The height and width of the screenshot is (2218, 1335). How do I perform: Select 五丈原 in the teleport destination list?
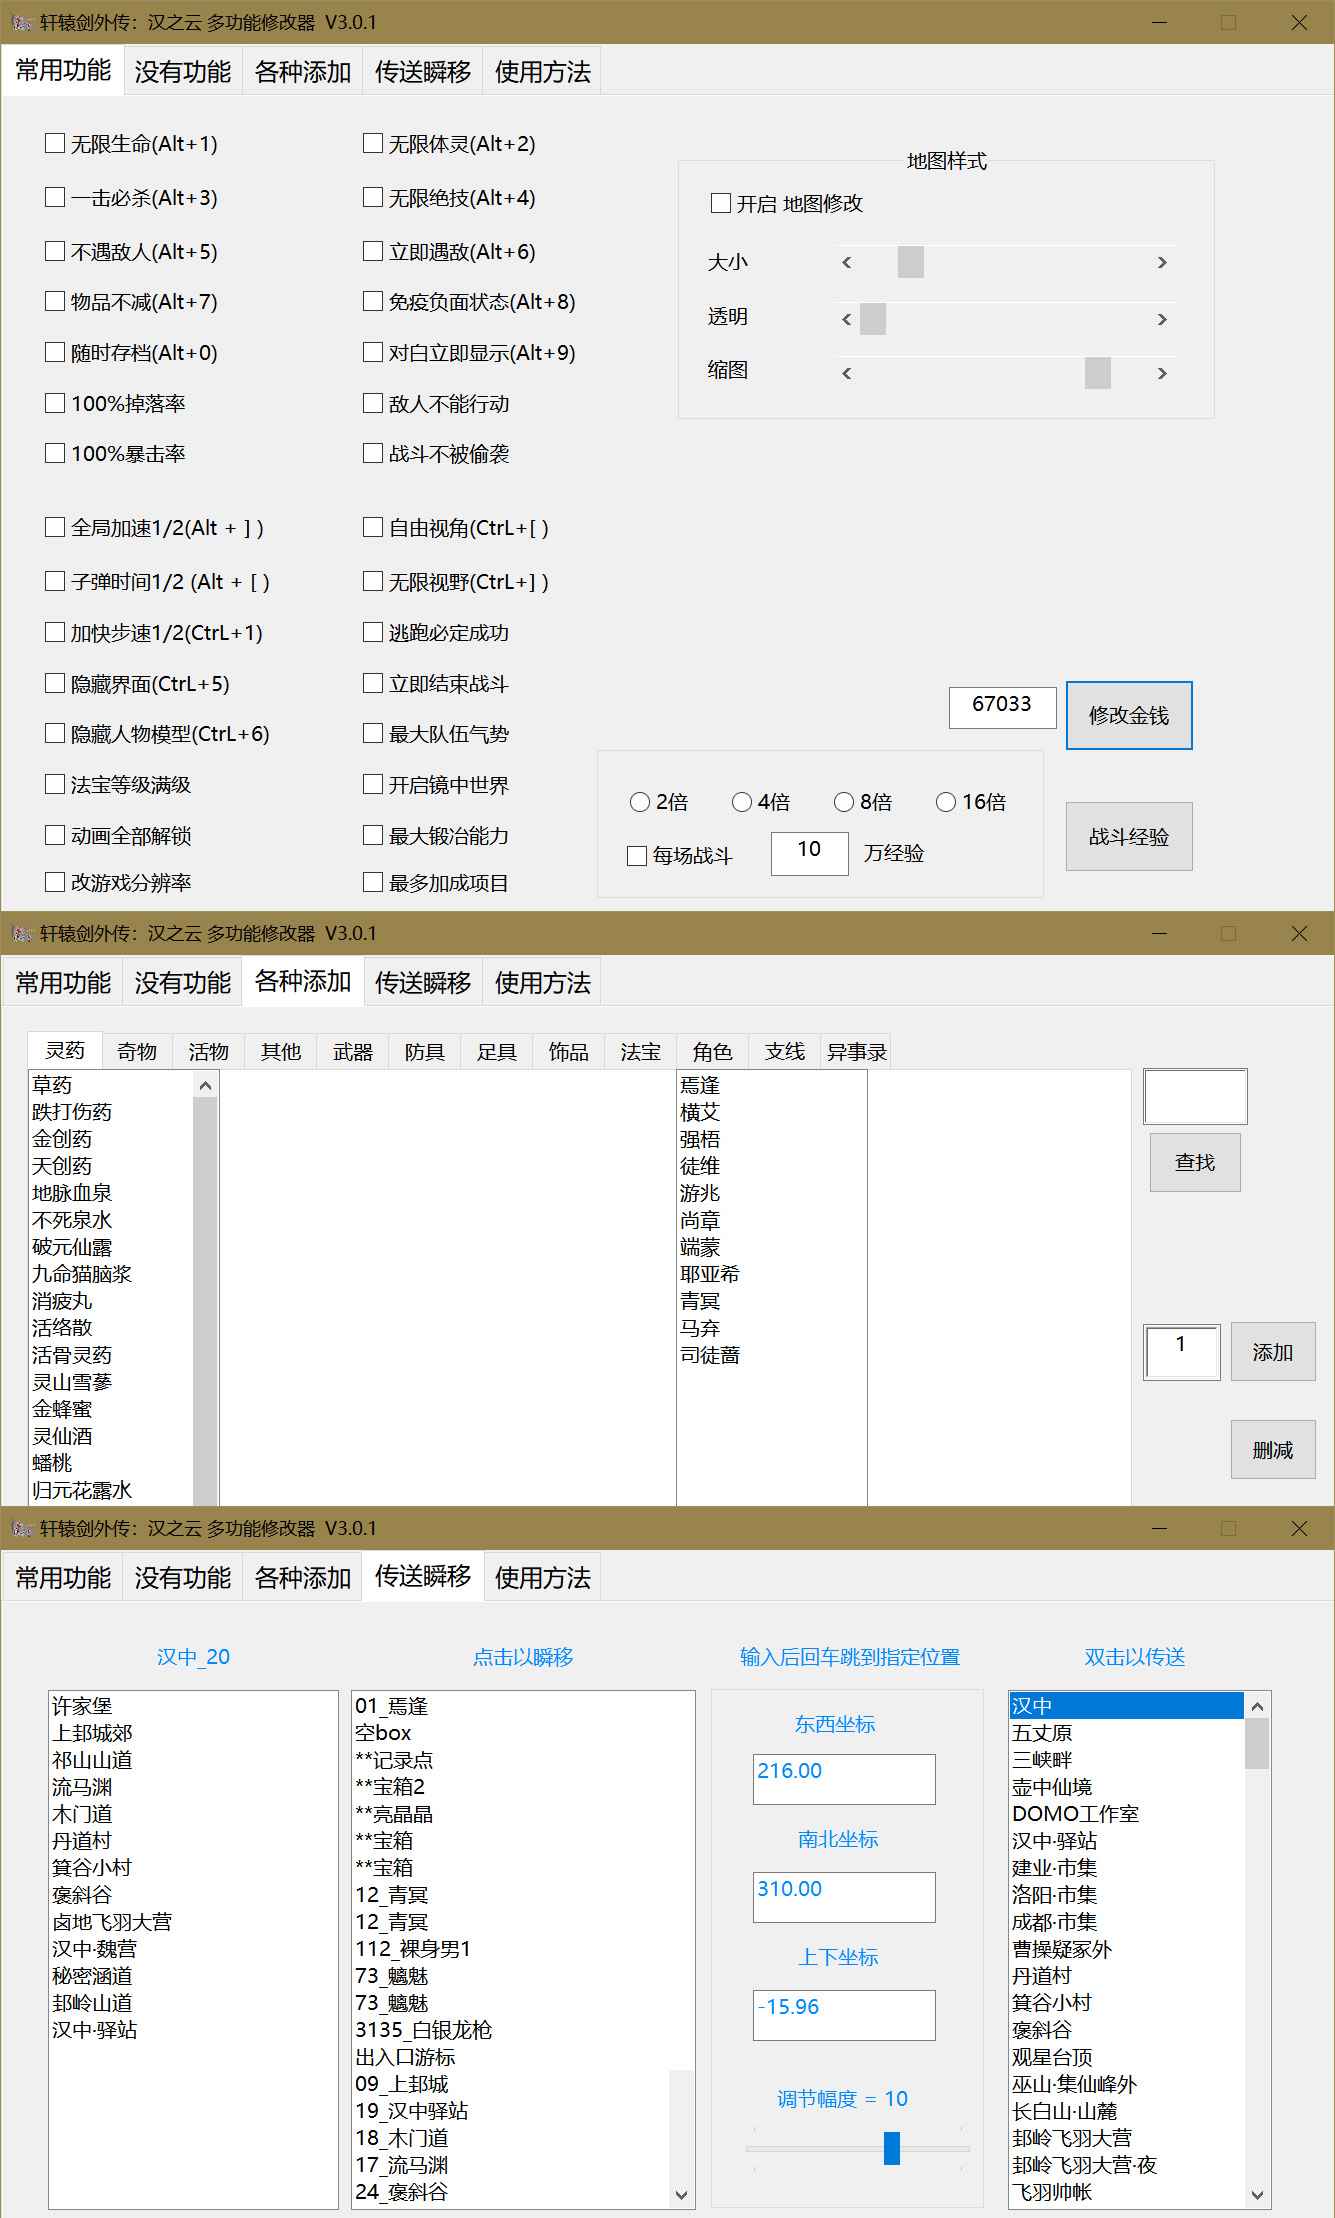pyautogui.click(x=1041, y=1733)
